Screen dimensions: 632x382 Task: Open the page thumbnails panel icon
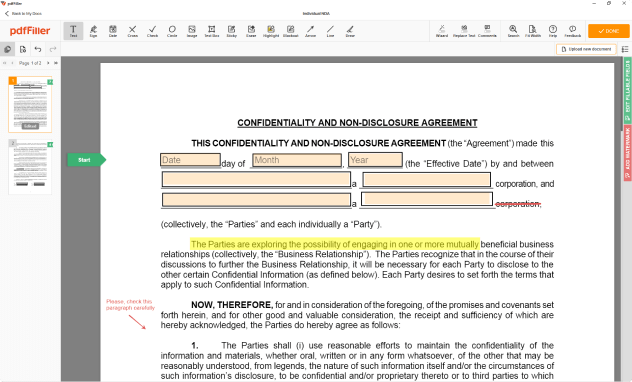8,49
